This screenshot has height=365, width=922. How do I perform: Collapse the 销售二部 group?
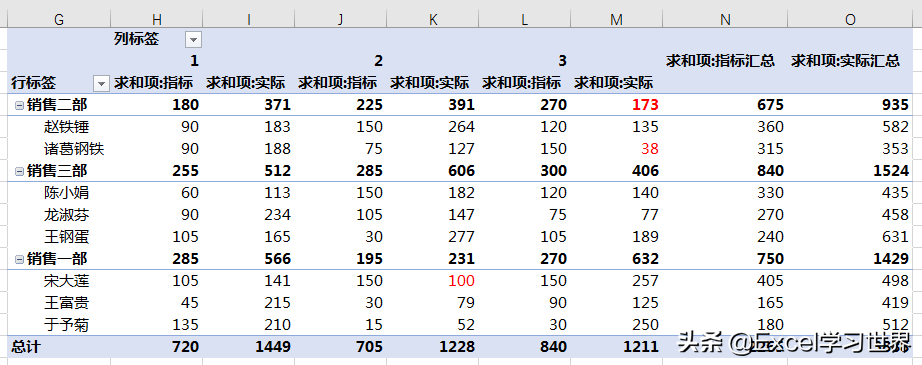coord(19,105)
